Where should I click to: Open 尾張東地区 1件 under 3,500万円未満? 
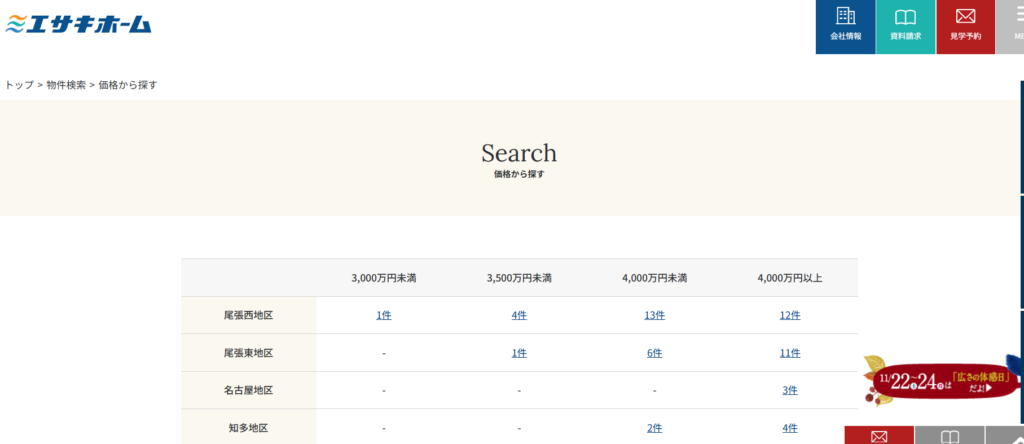[519, 353]
